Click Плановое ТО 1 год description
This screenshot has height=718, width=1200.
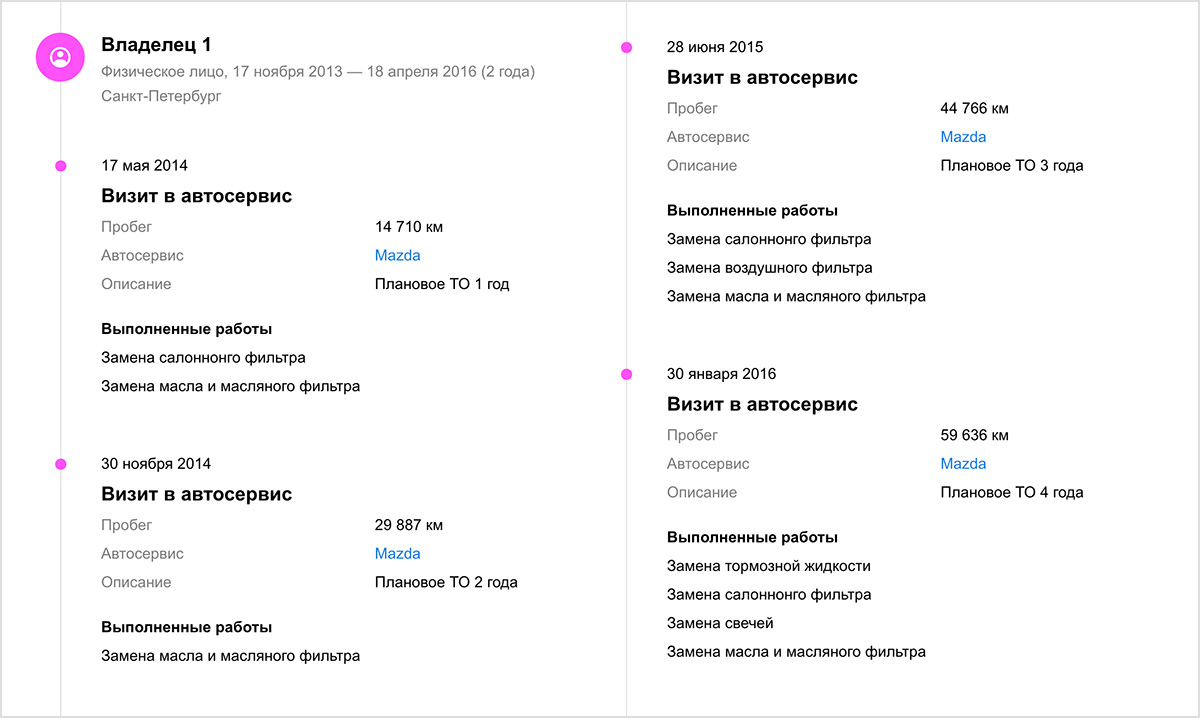click(442, 284)
